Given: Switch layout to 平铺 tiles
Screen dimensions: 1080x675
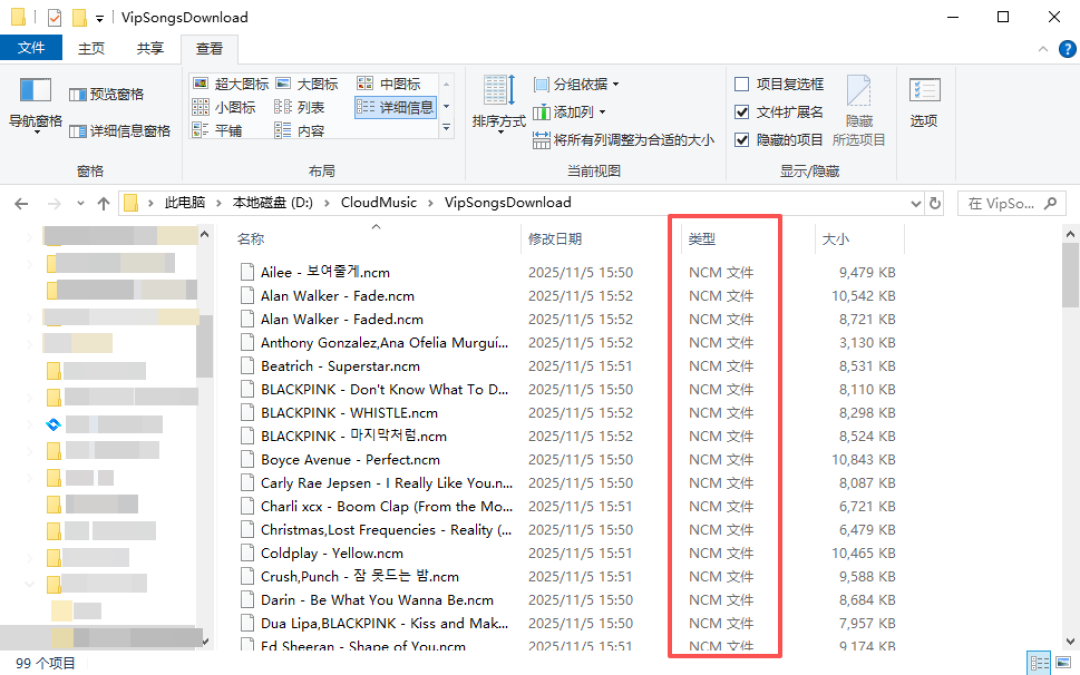Looking at the screenshot, I should pos(218,131).
